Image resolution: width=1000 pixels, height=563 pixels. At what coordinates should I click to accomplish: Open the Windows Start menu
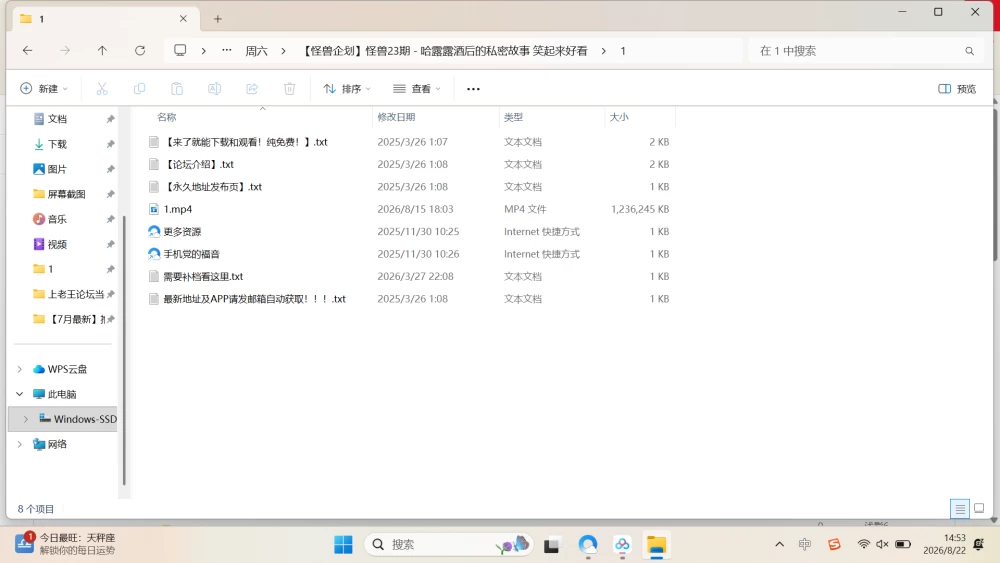[343, 545]
